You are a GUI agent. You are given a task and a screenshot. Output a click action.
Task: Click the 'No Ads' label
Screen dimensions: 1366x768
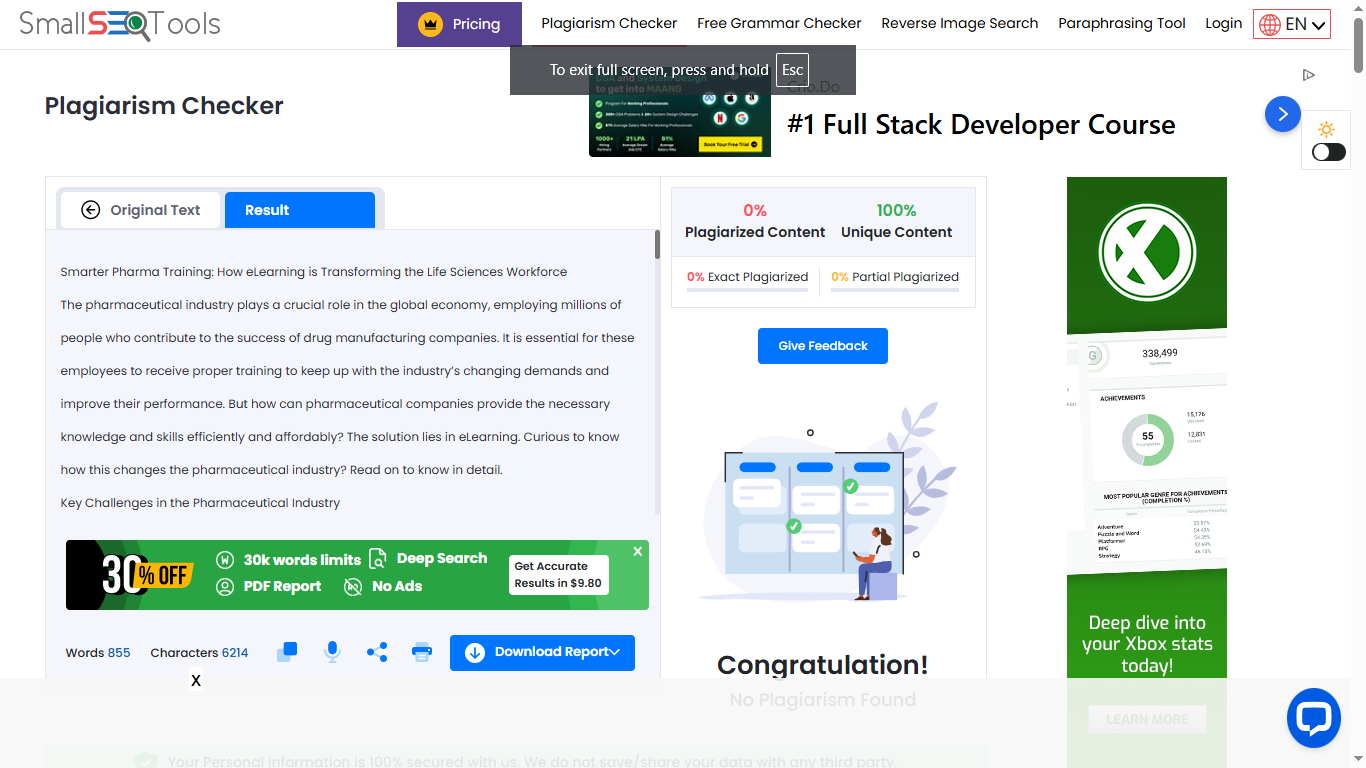click(397, 586)
